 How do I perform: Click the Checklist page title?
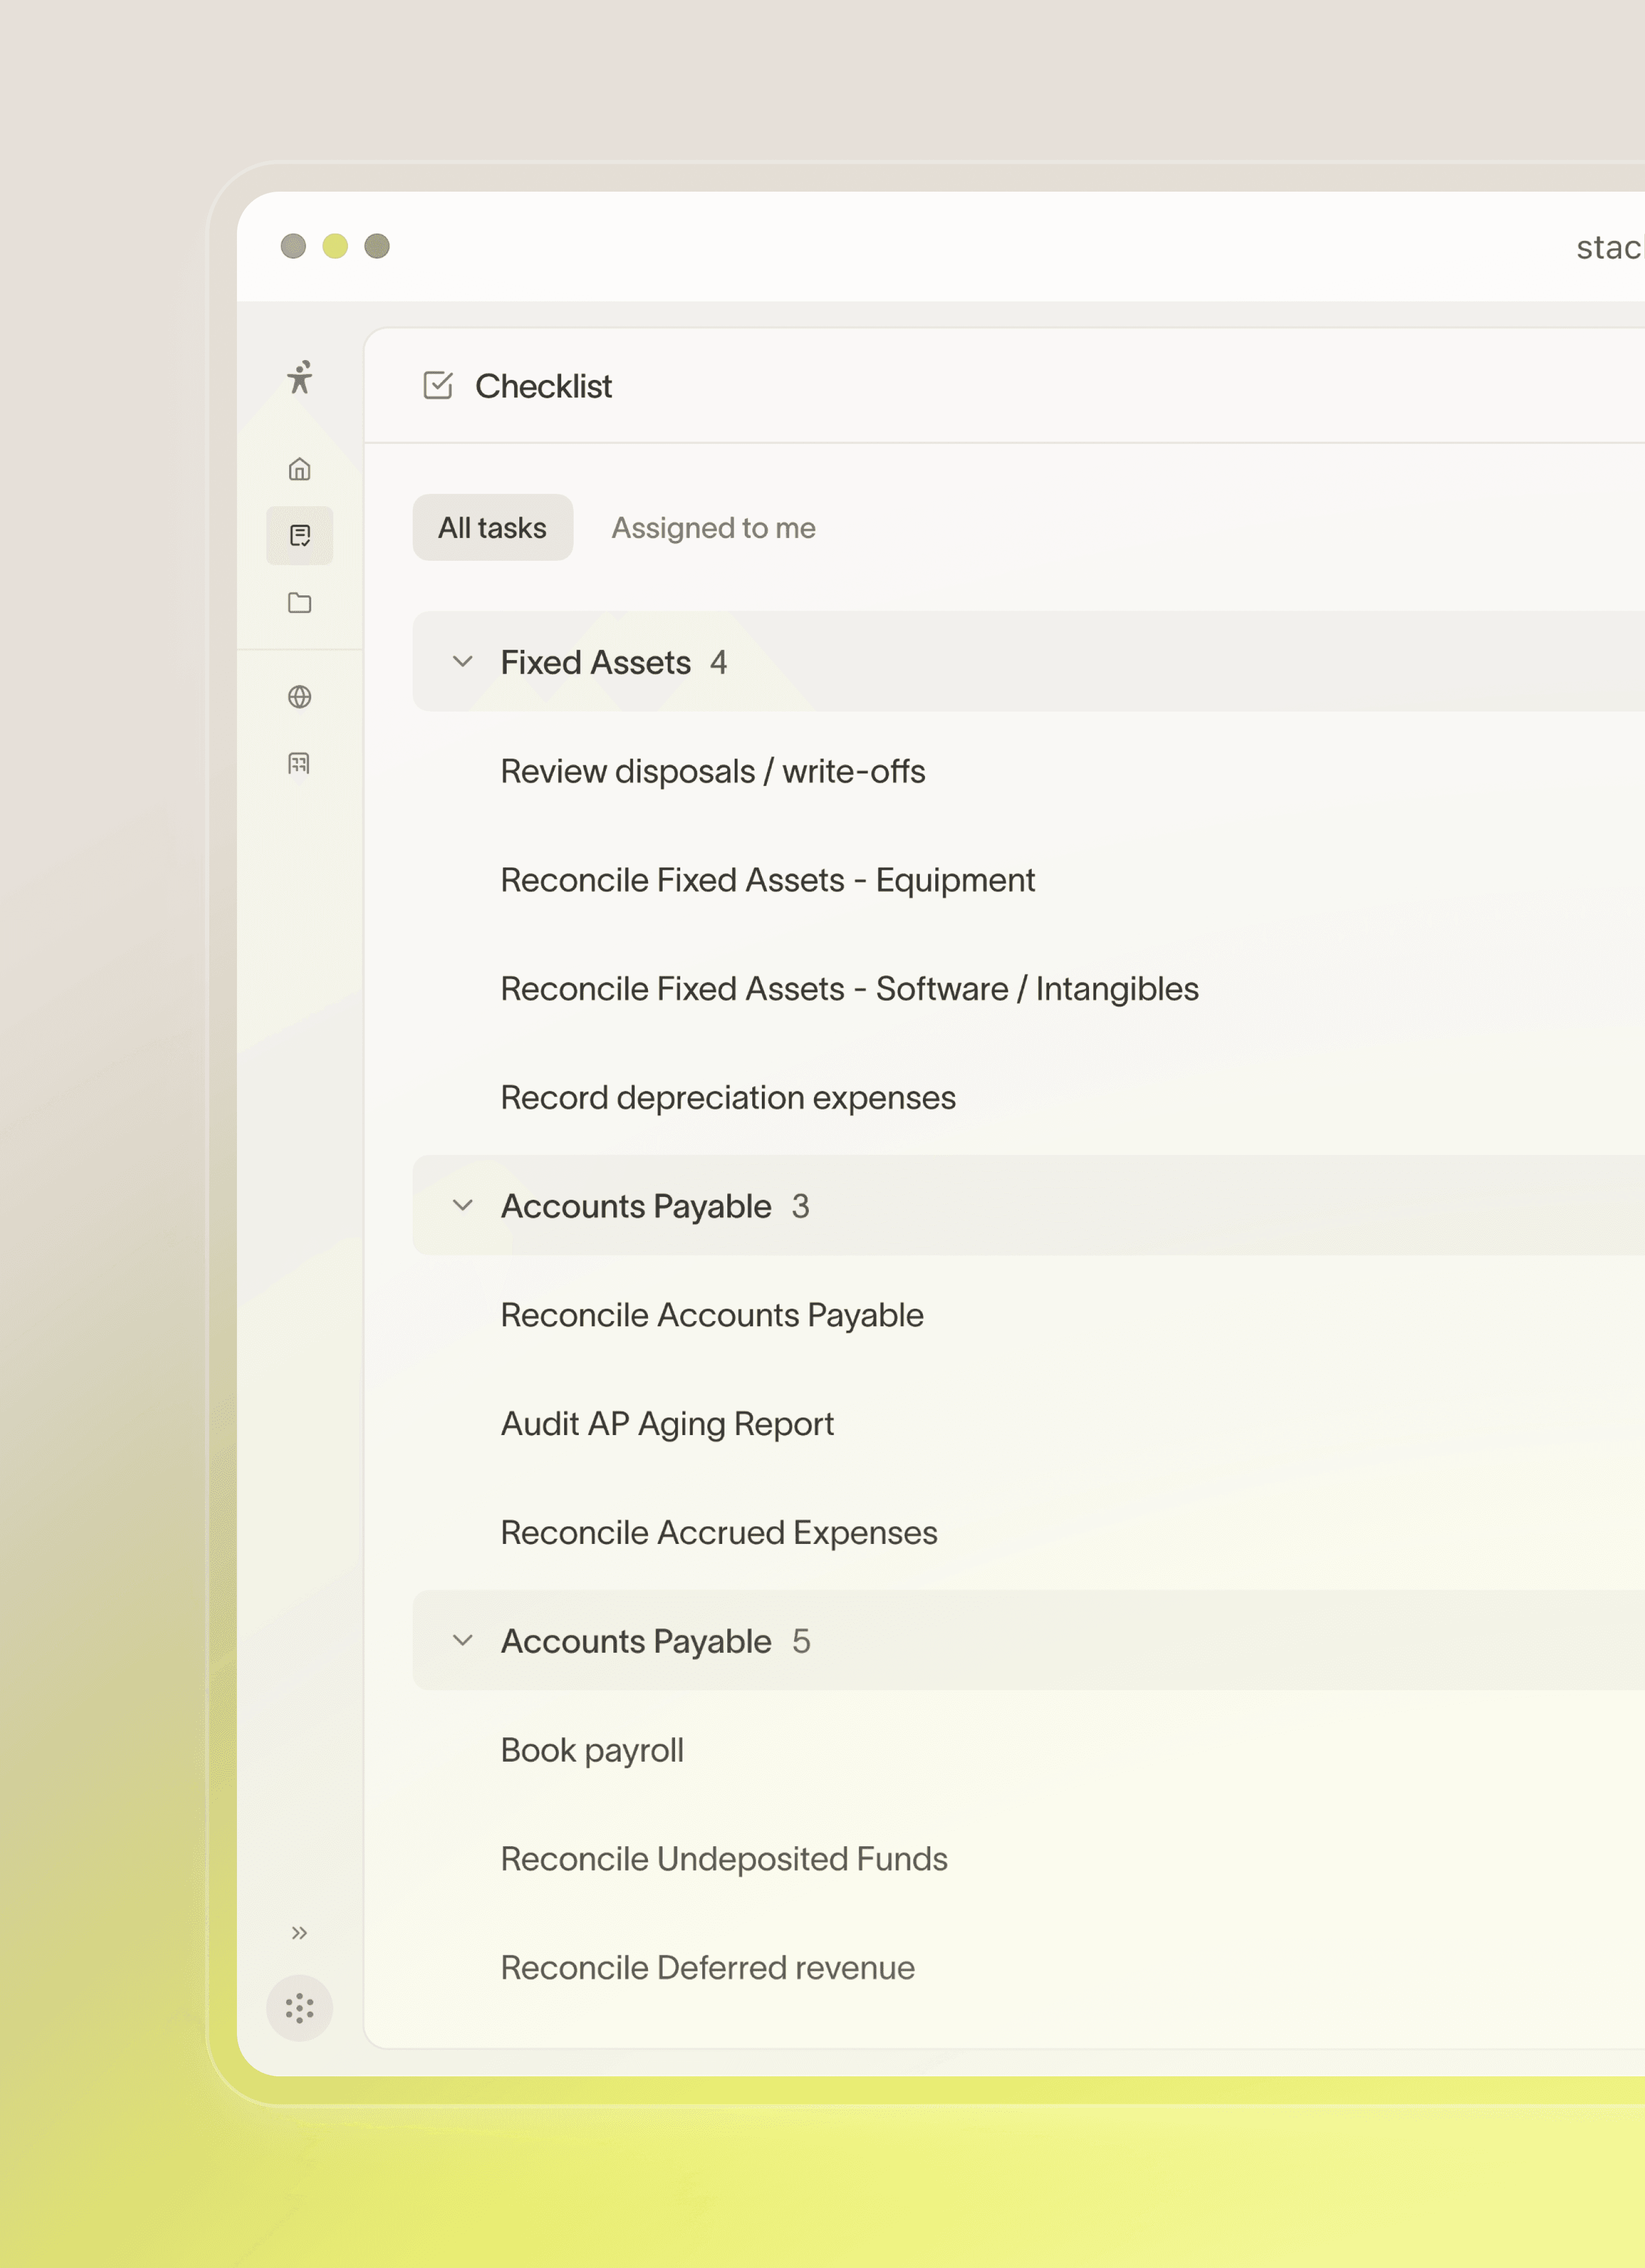click(543, 386)
